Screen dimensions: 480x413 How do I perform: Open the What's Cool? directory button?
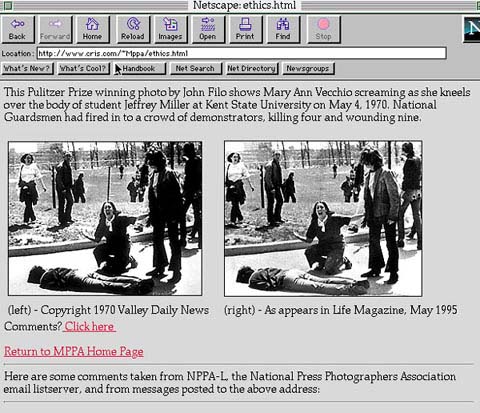pyautogui.click(x=83, y=69)
